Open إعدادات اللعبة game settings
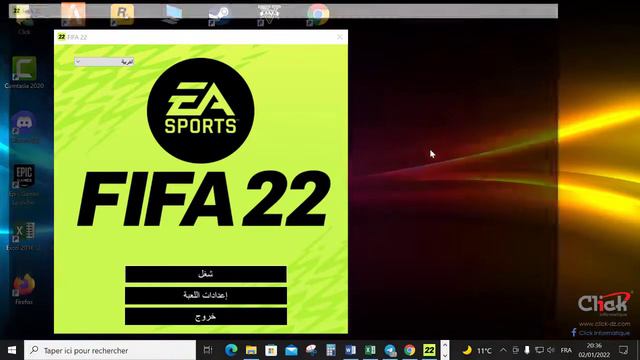Screen dimensions: 640x360 click(206, 295)
